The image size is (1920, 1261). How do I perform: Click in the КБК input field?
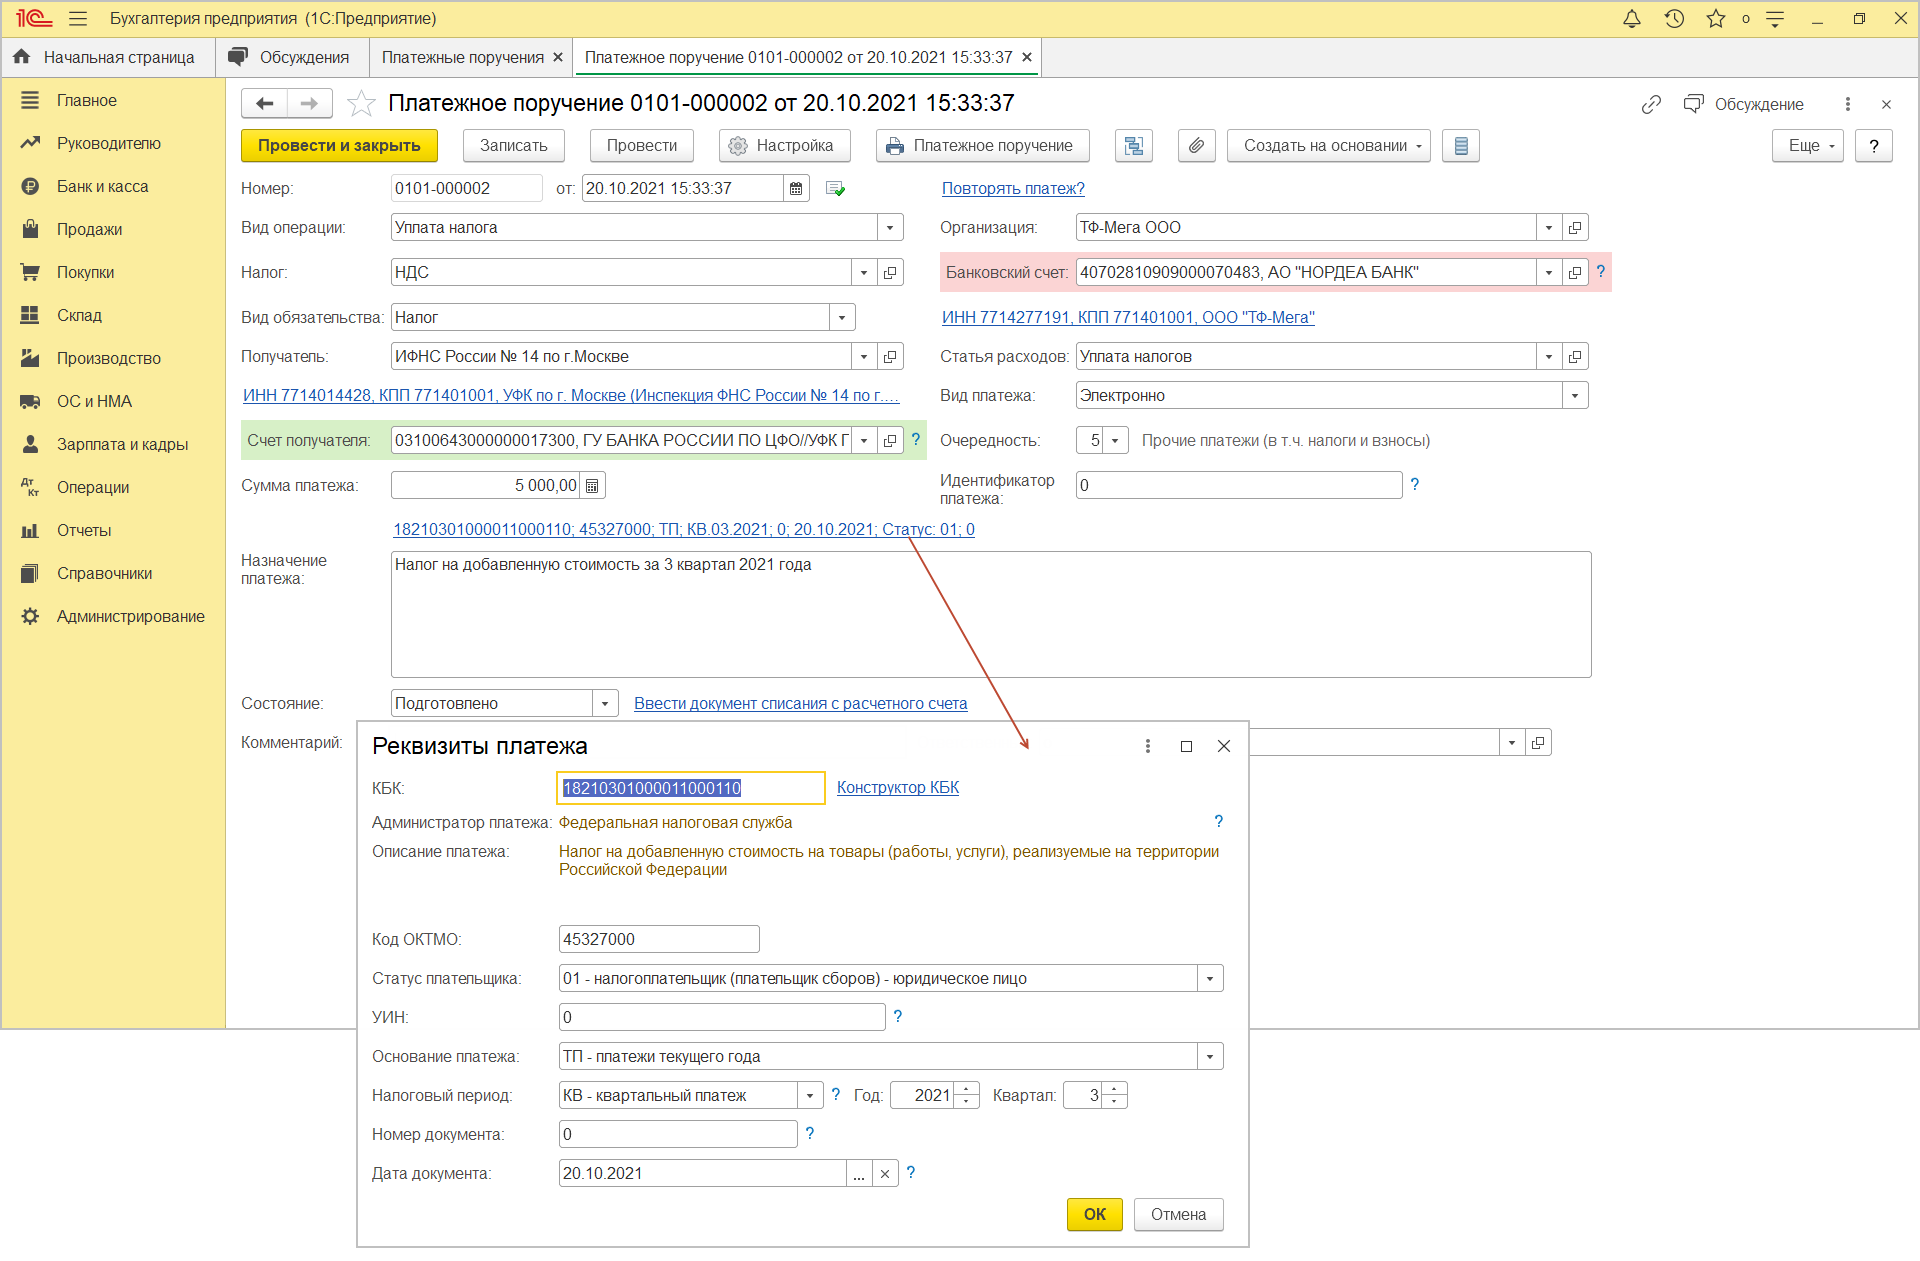690,788
